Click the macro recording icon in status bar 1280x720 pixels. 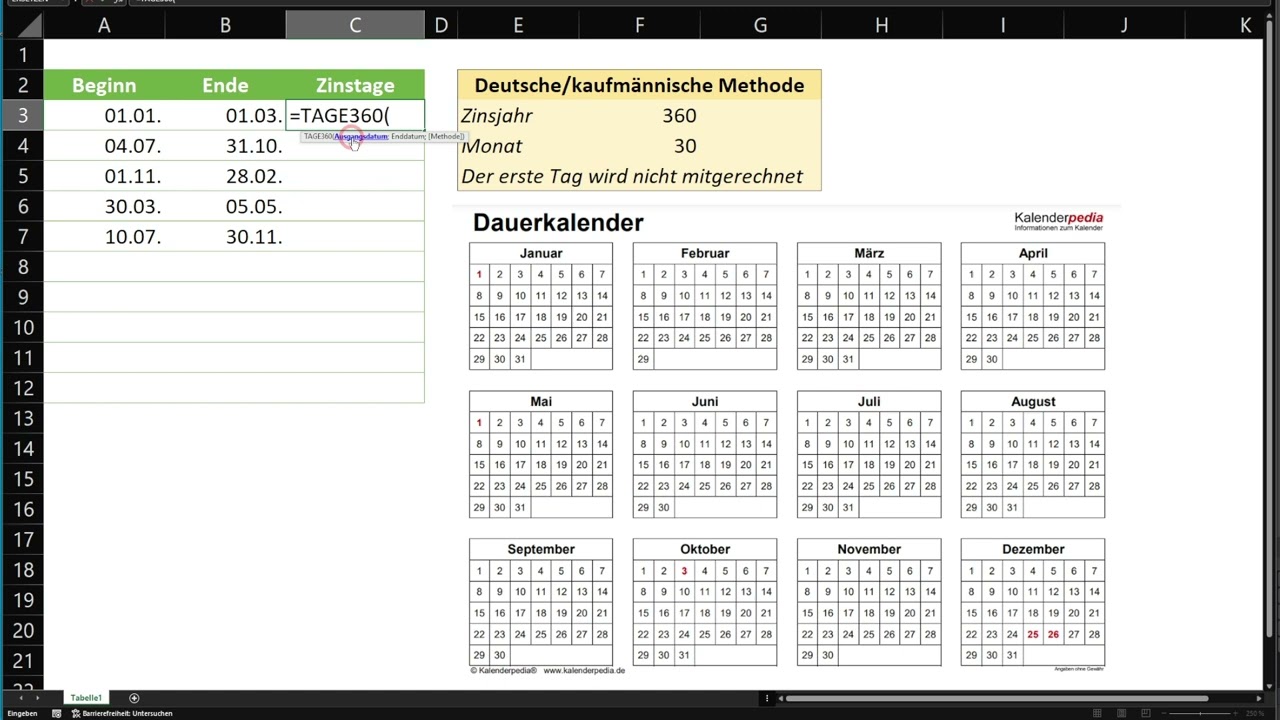tap(56, 713)
